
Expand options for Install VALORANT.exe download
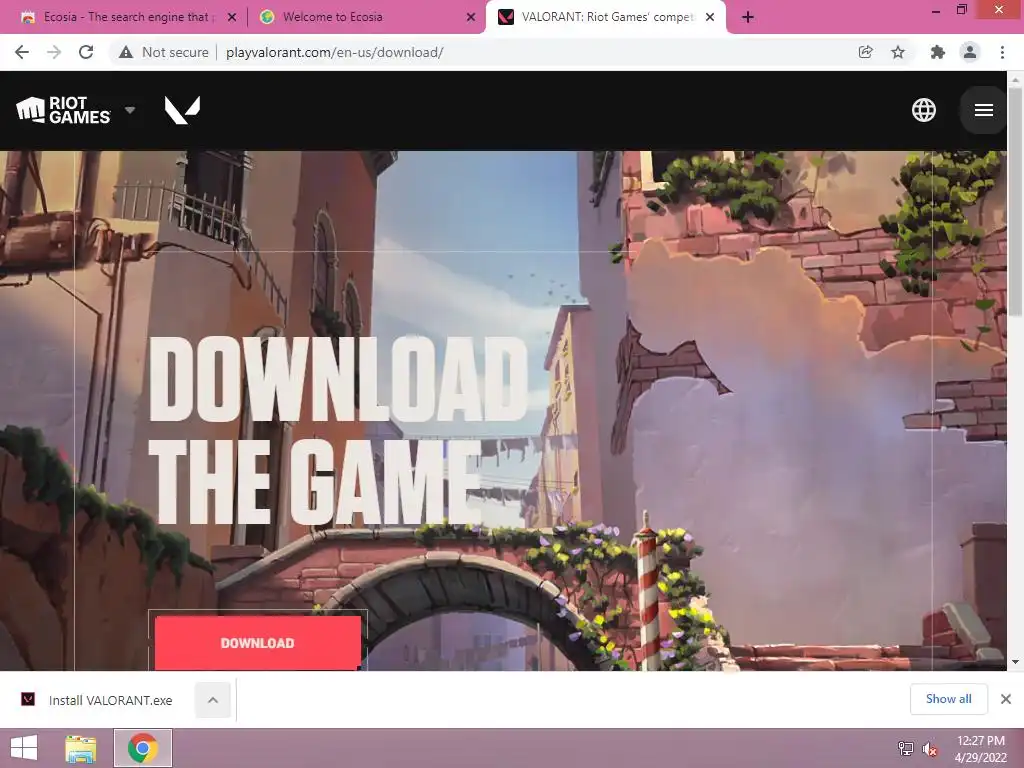[x=213, y=700]
